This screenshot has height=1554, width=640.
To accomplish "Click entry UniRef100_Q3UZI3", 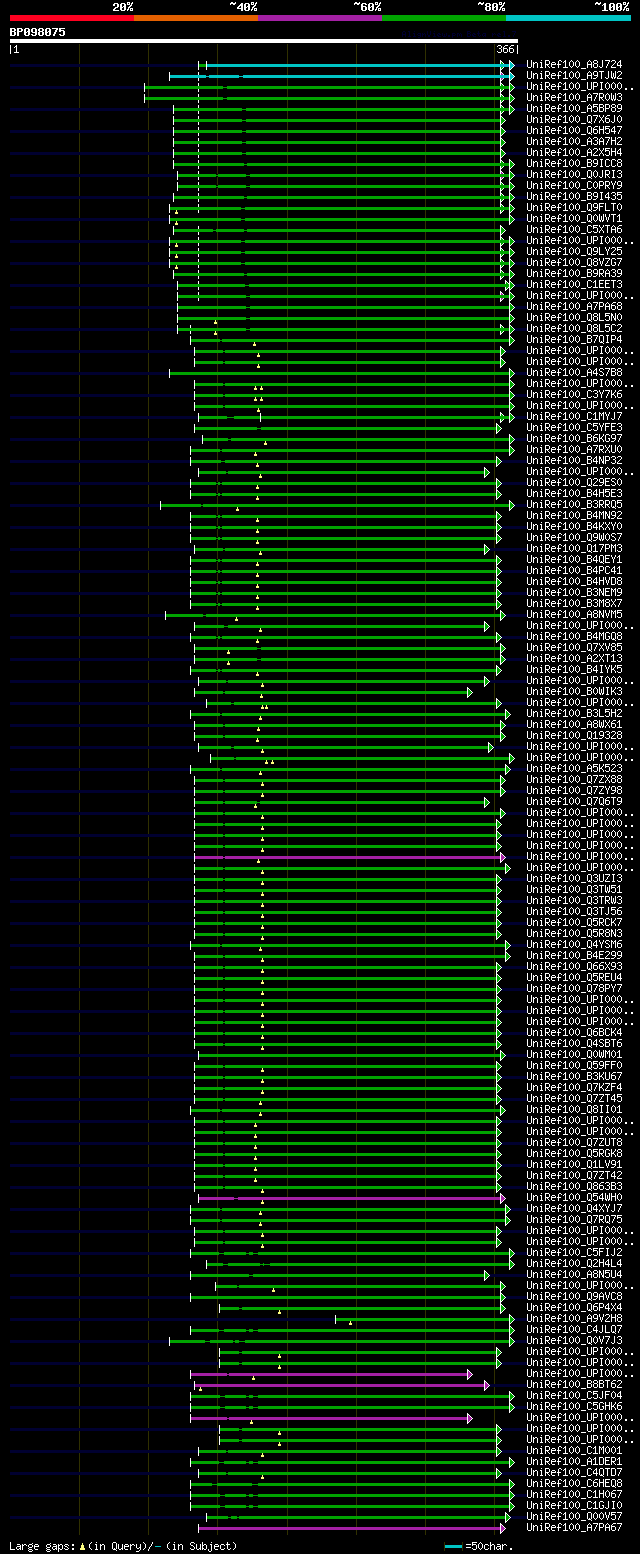I will [574, 879].
